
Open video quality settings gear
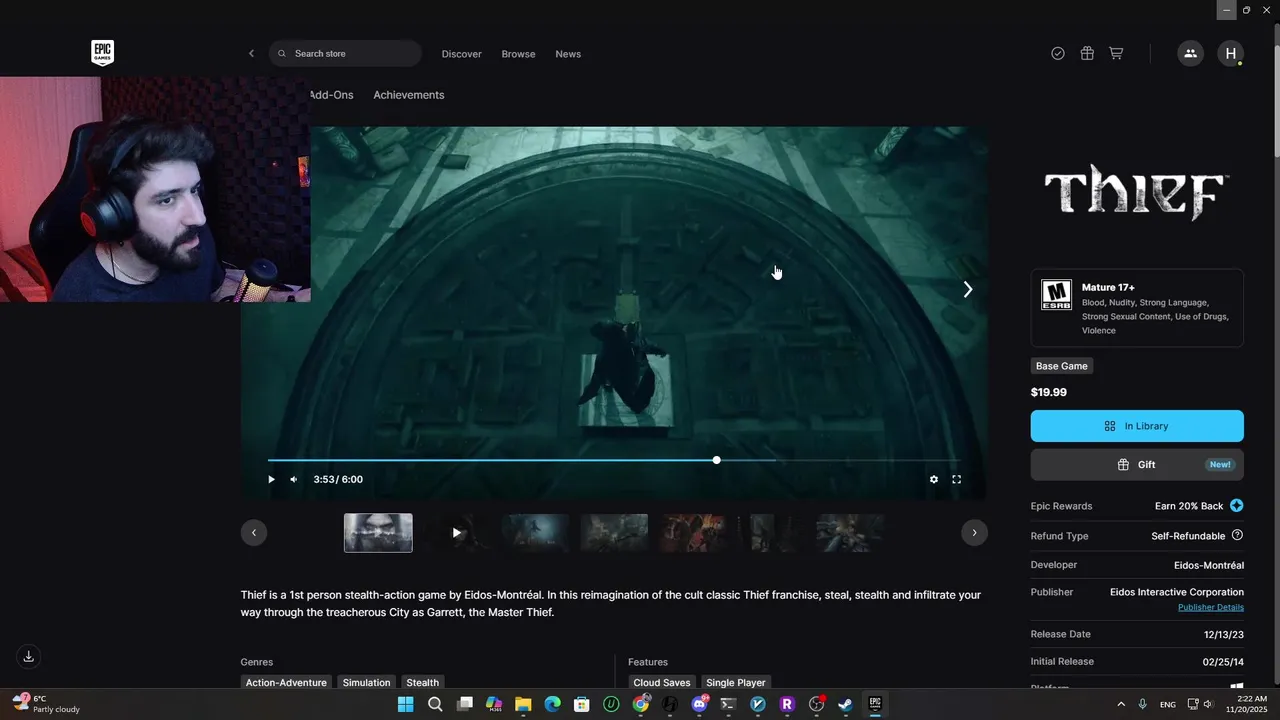coord(934,479)
